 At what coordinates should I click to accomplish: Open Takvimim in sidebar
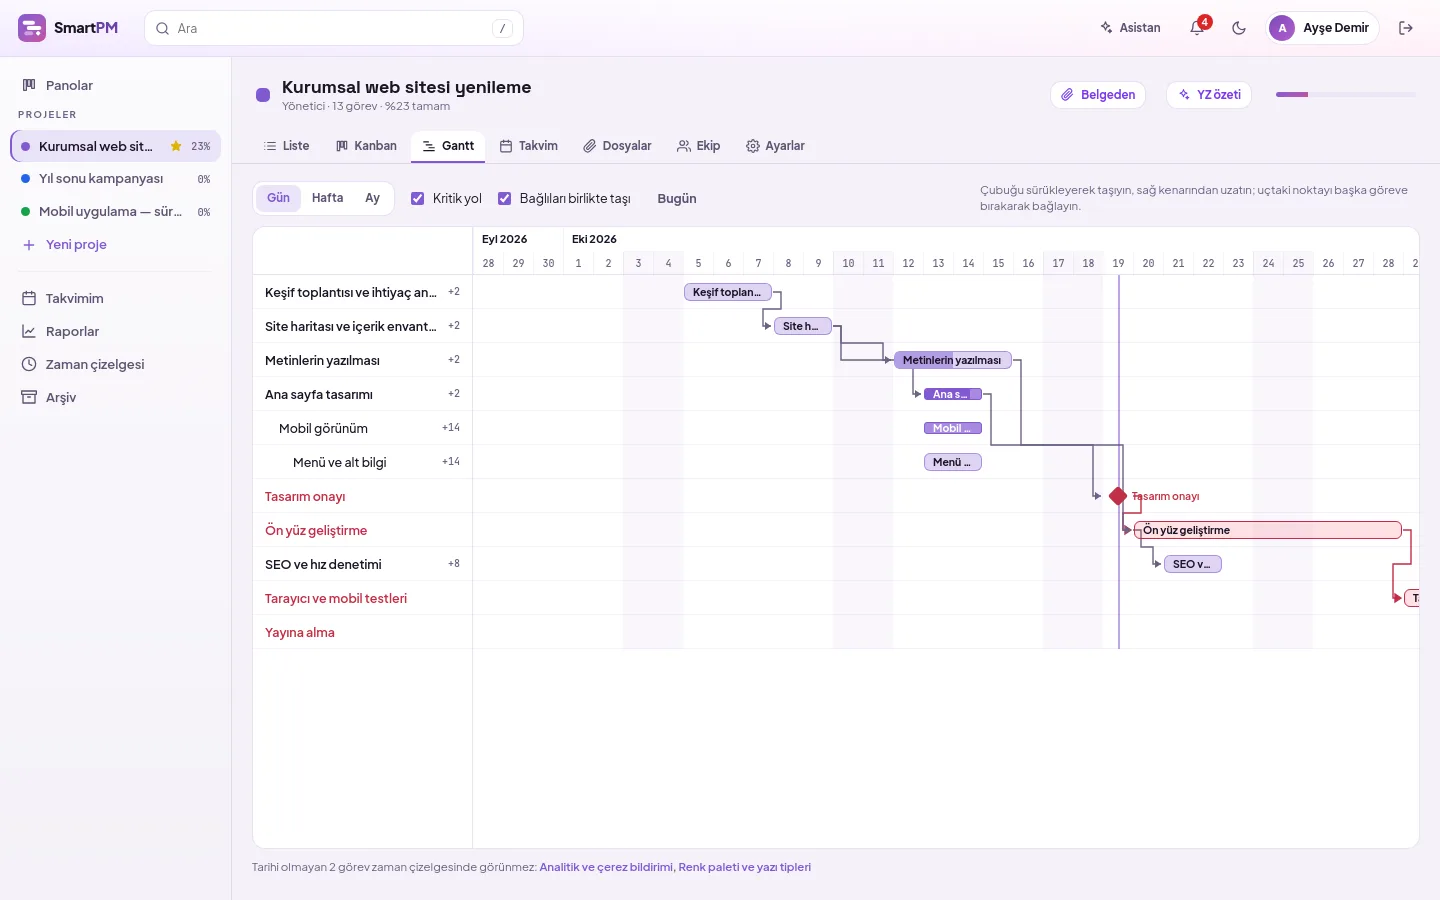(116, 298)
